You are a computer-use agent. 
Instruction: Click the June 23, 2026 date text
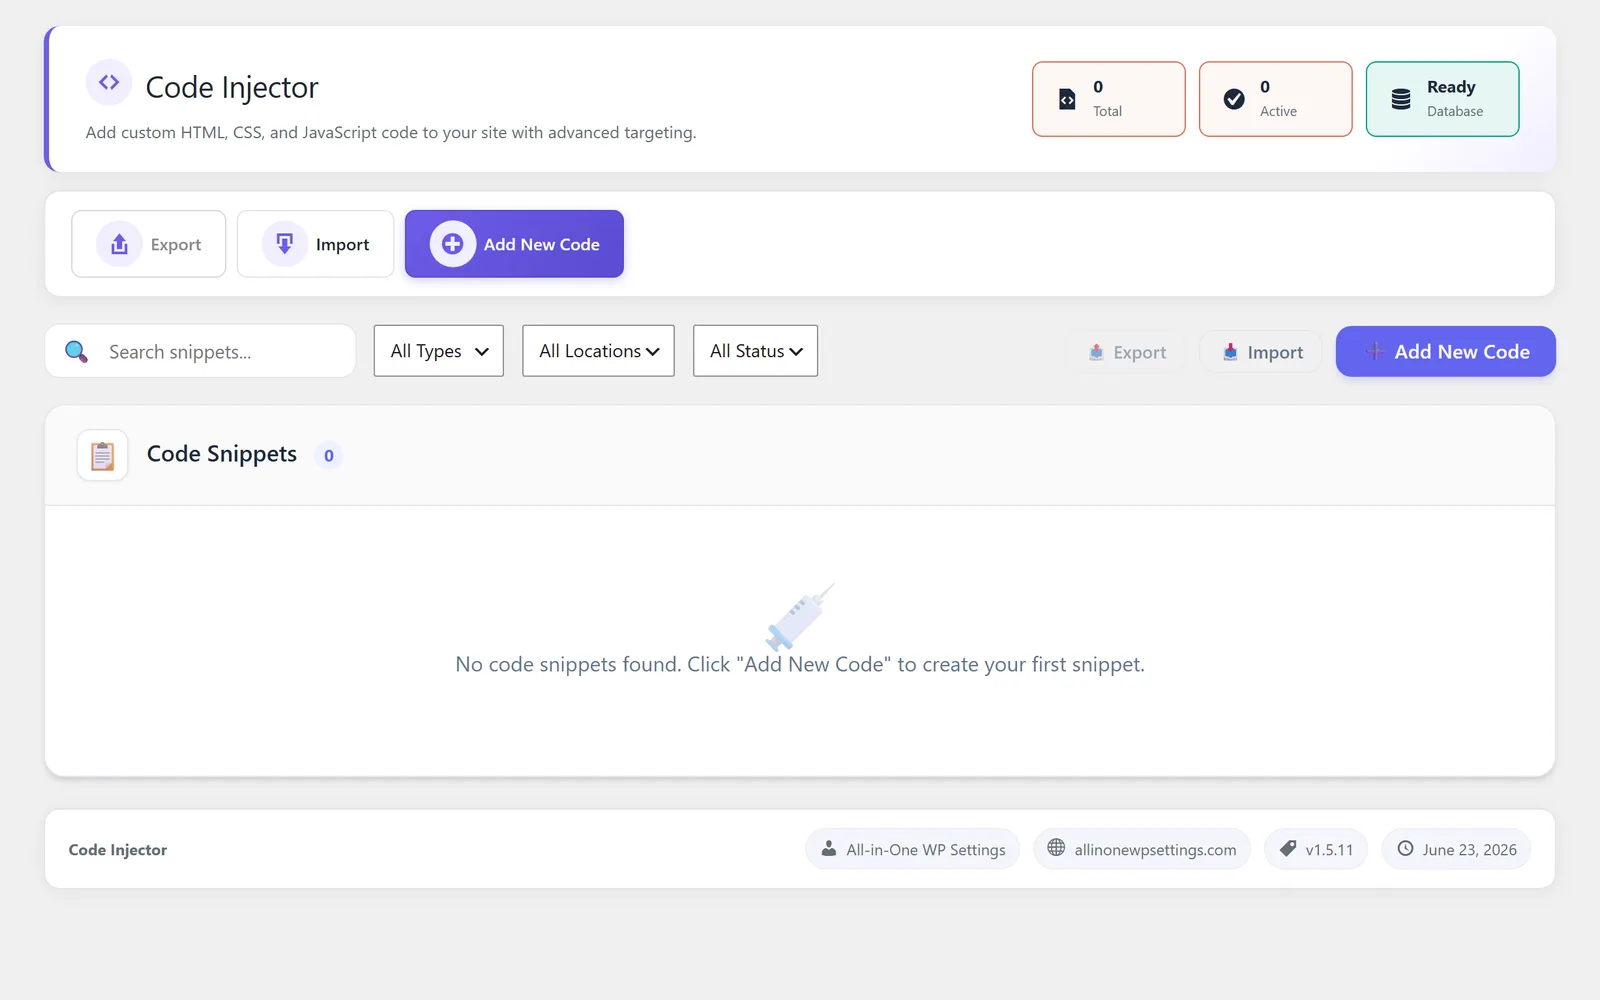(x=1470, y=850)
